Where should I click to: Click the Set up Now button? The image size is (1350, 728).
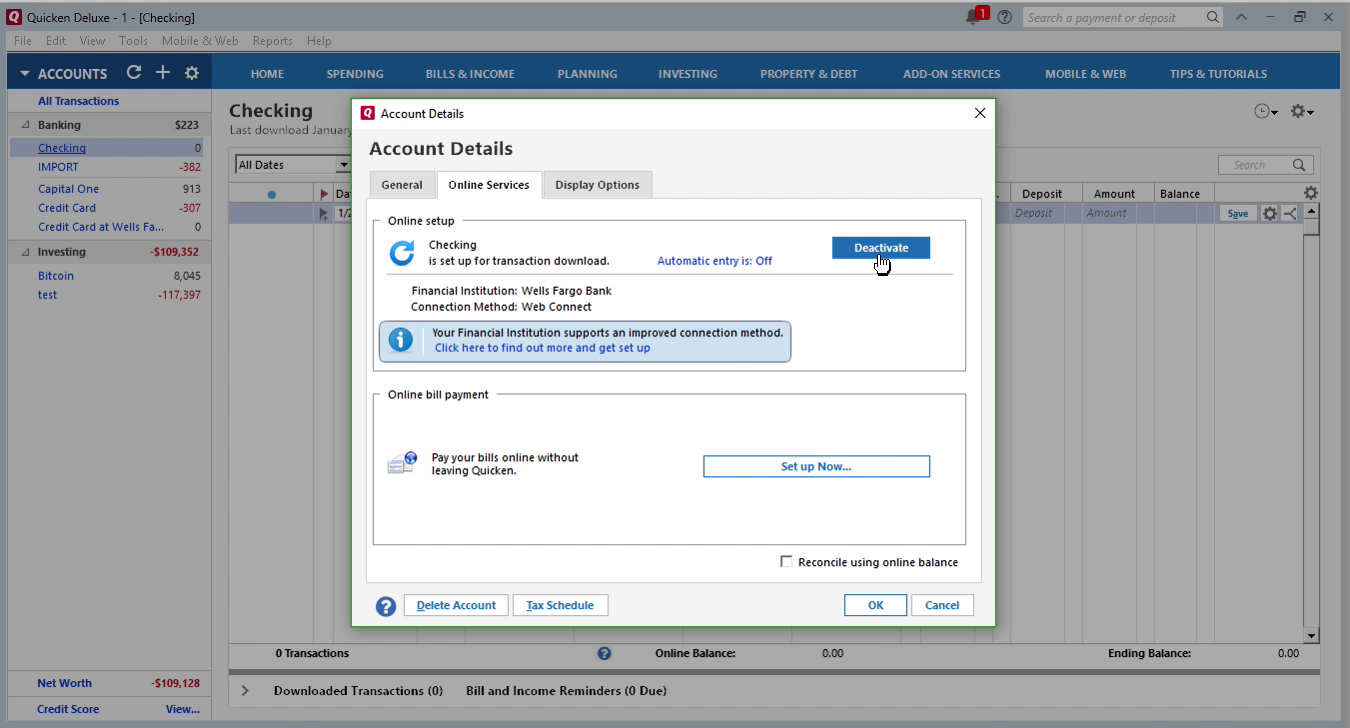point(816,467)
